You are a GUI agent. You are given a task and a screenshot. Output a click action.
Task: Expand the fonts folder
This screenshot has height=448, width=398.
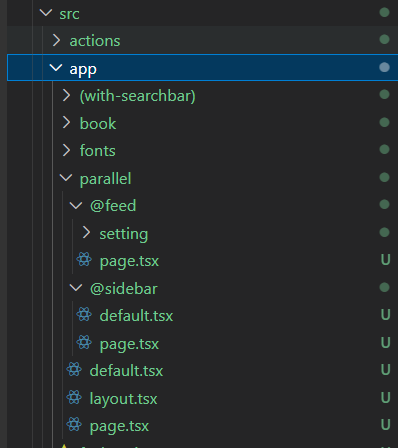coord(66,150)
